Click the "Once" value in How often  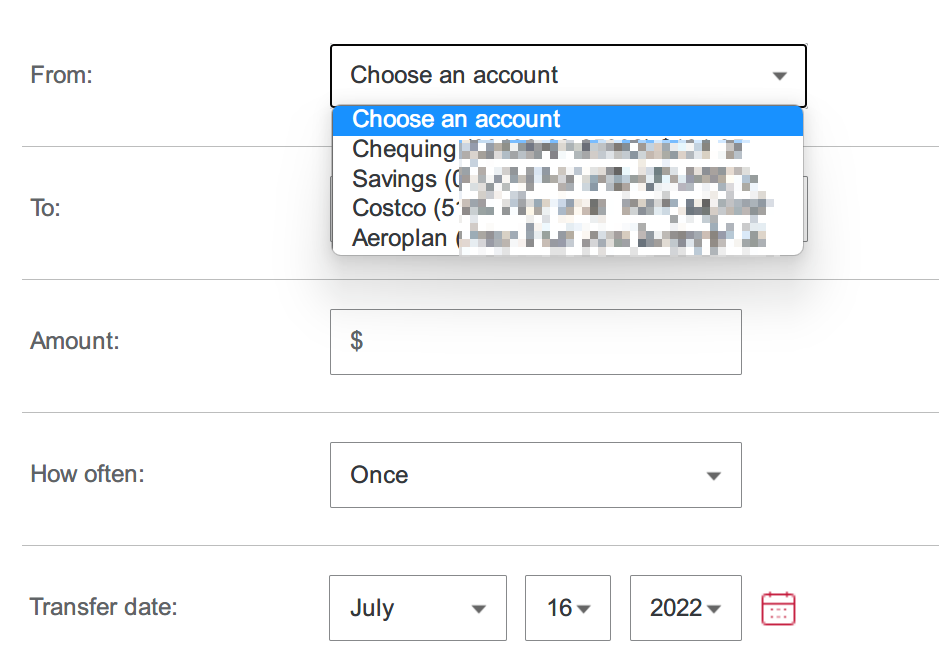coord(380,475)
